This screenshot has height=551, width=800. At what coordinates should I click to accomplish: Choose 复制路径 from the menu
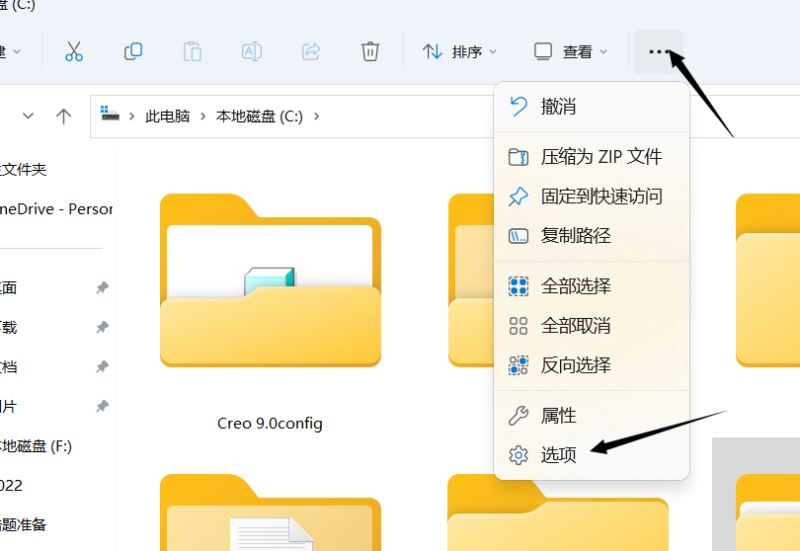(x=575, y=236)
